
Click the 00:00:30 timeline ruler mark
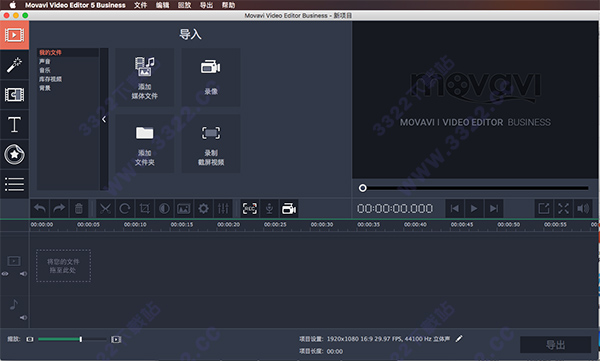pos(322,225)
